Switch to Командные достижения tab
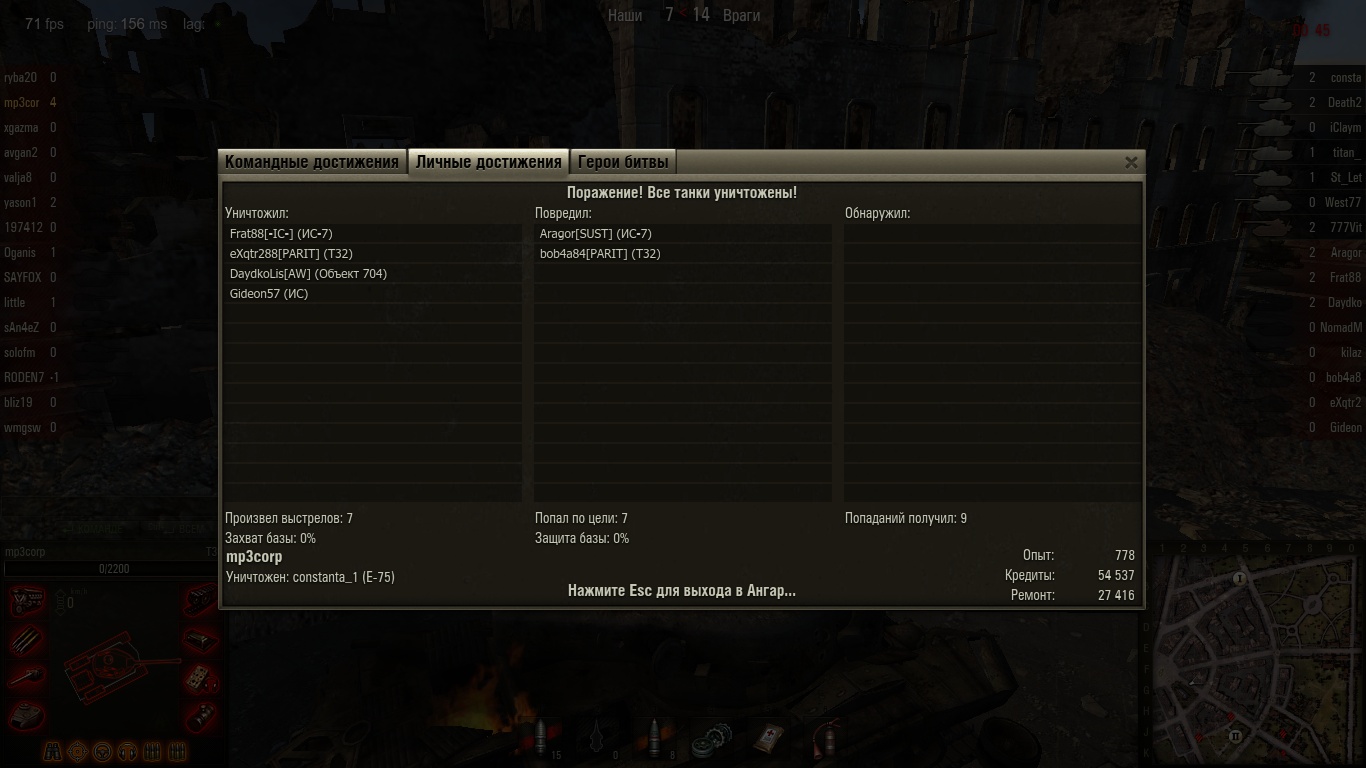1366x768 pixels. (312, 162)
